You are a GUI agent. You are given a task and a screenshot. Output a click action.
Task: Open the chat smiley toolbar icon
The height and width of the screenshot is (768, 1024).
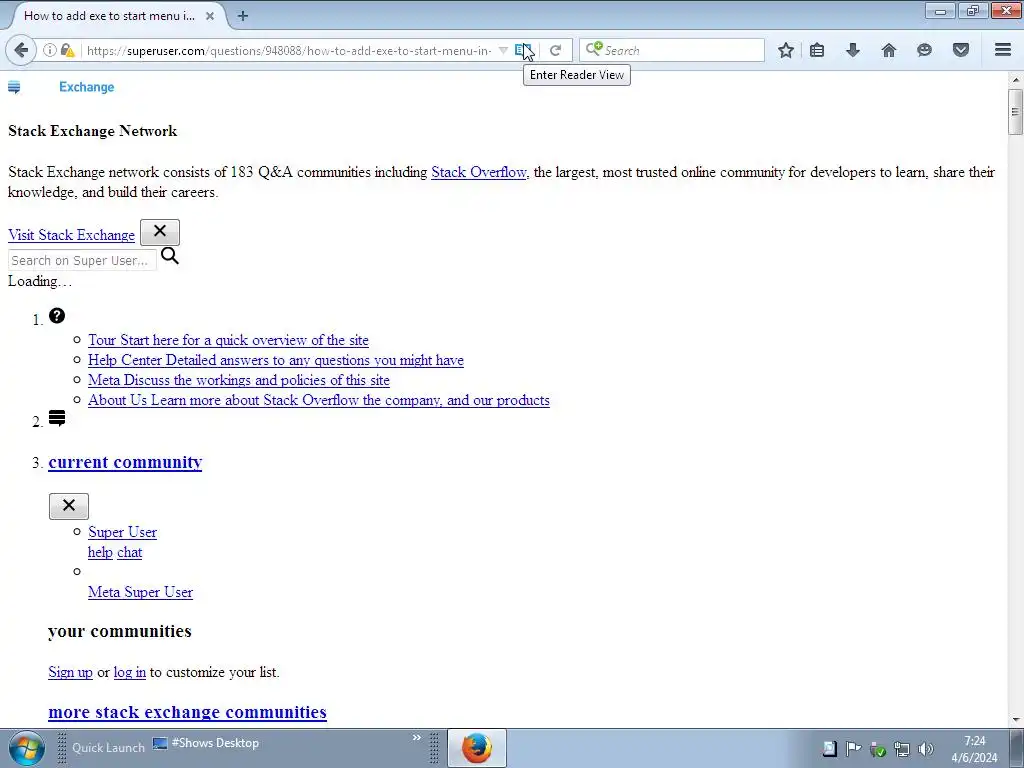[x=924, y=50]
